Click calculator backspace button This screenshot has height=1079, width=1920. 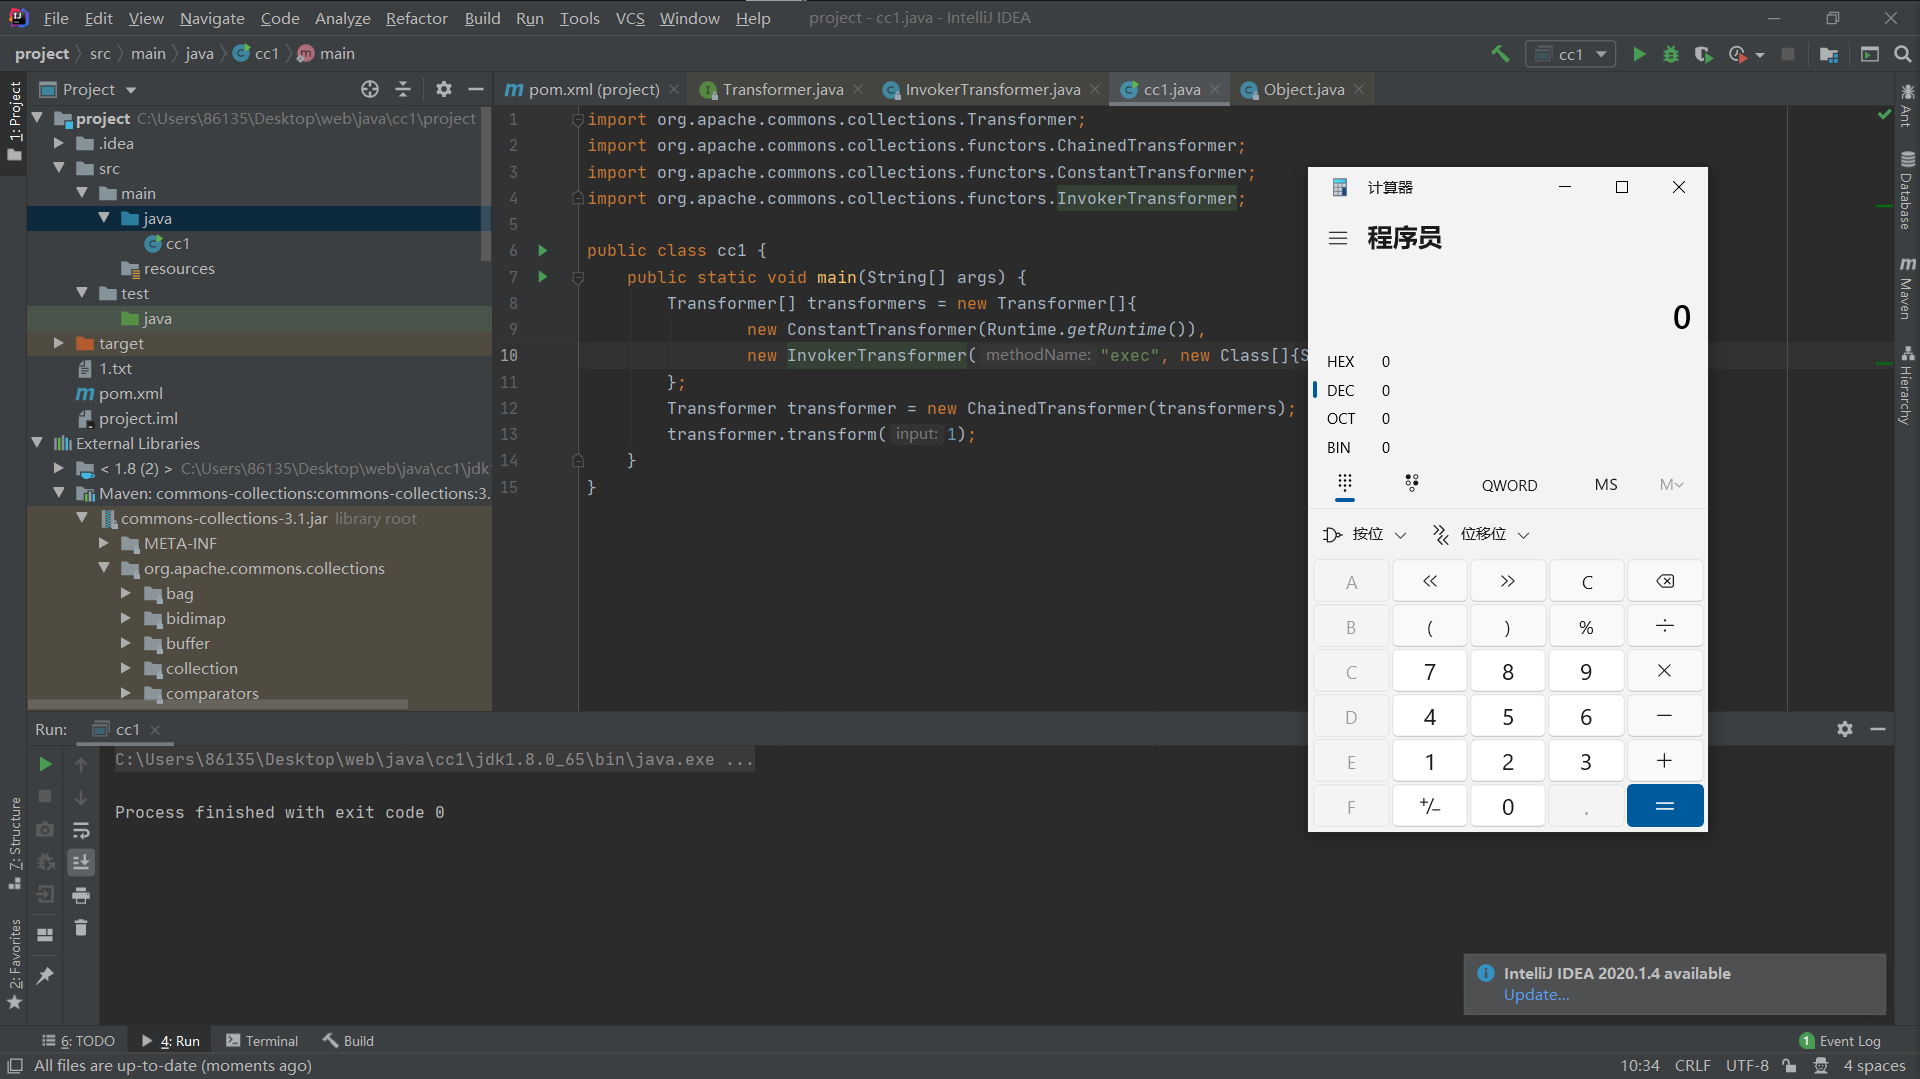1665,581
